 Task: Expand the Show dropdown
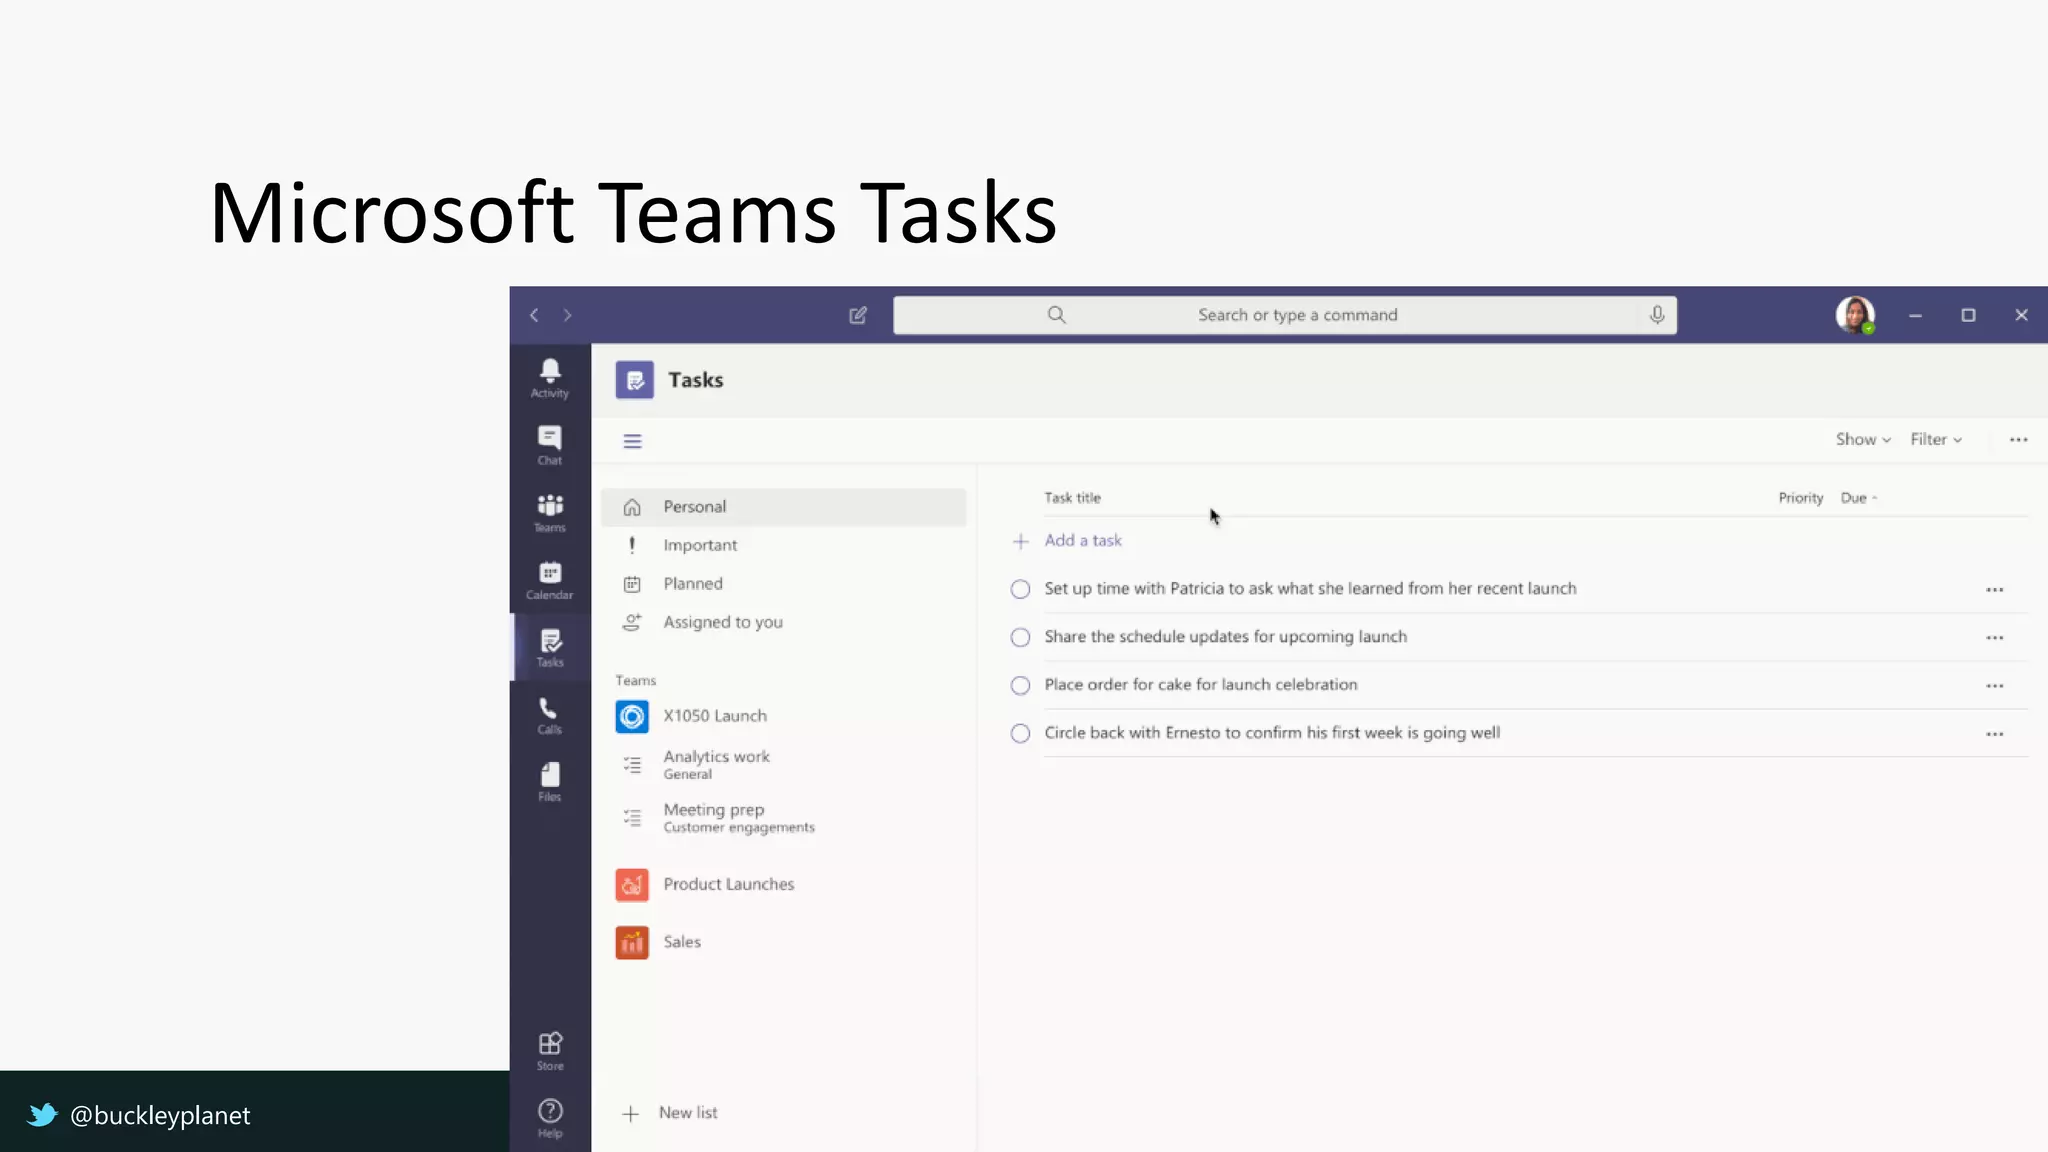click(x=1863, y=439)
